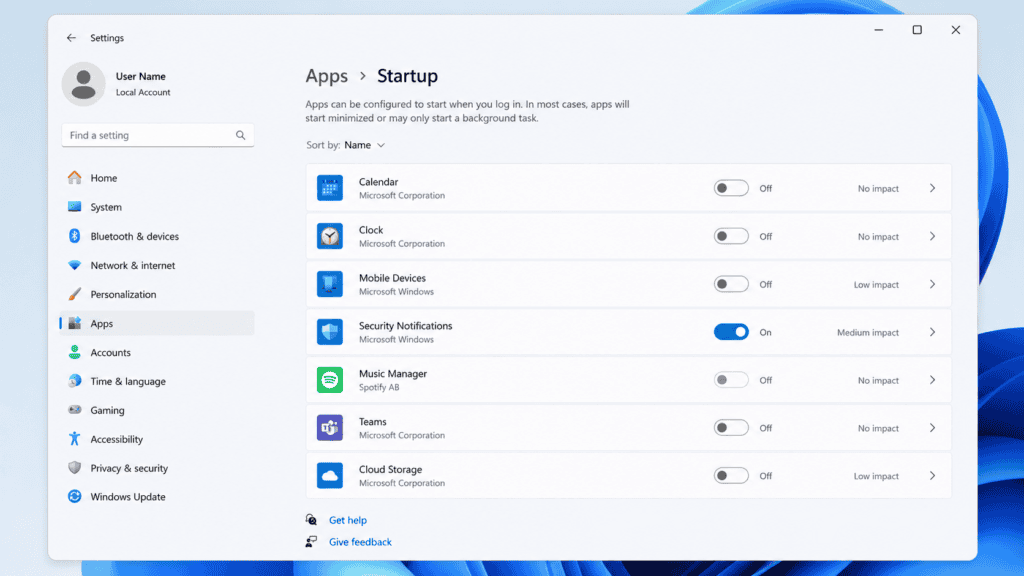Screen dimensions: 1024x576
Task: Click the Security Notifications shield icon
Action: [x=330, y=332]
